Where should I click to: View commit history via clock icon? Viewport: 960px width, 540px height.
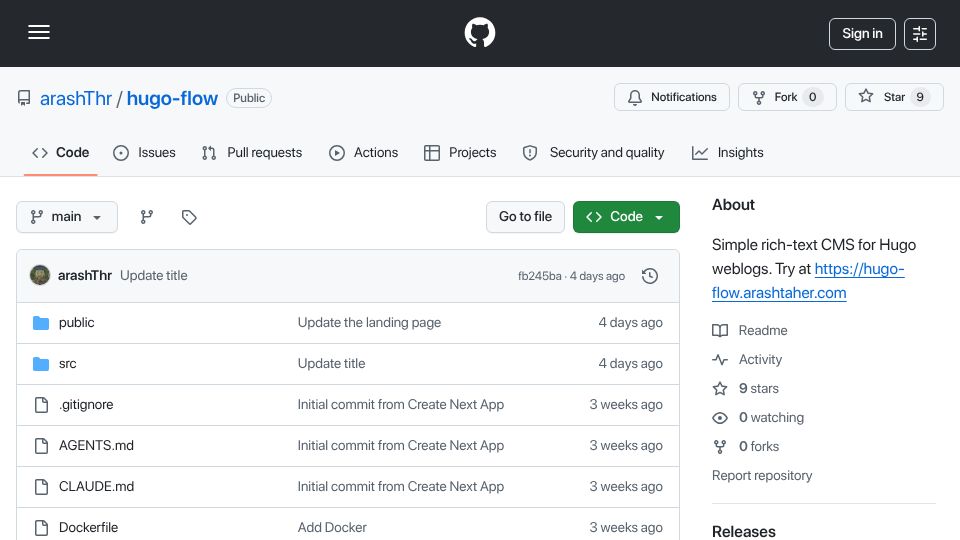tap(650, 276)
